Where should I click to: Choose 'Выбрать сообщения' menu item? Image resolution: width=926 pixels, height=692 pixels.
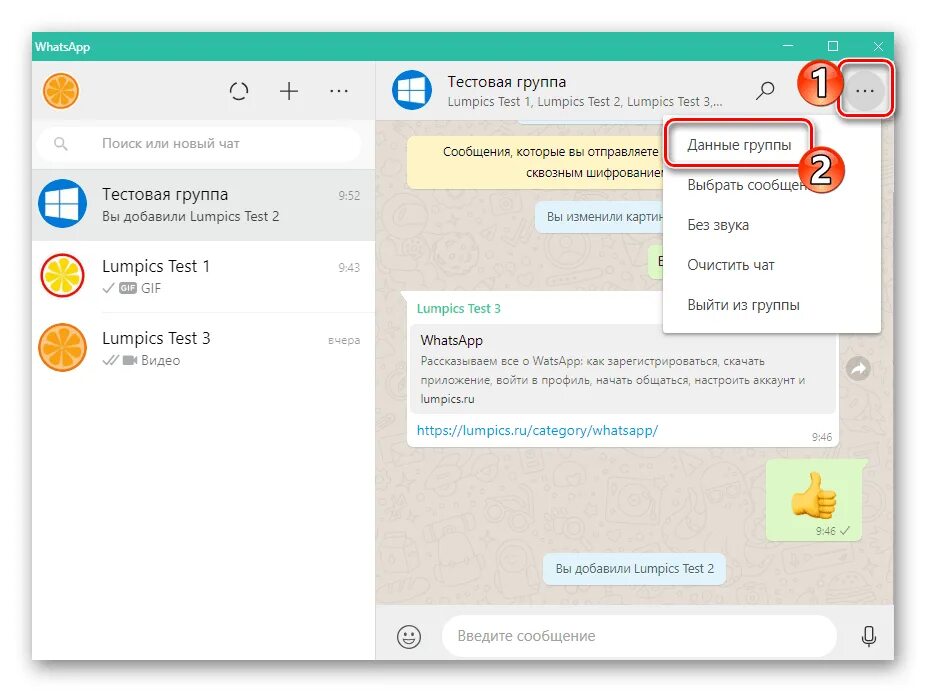pos(746,185)
